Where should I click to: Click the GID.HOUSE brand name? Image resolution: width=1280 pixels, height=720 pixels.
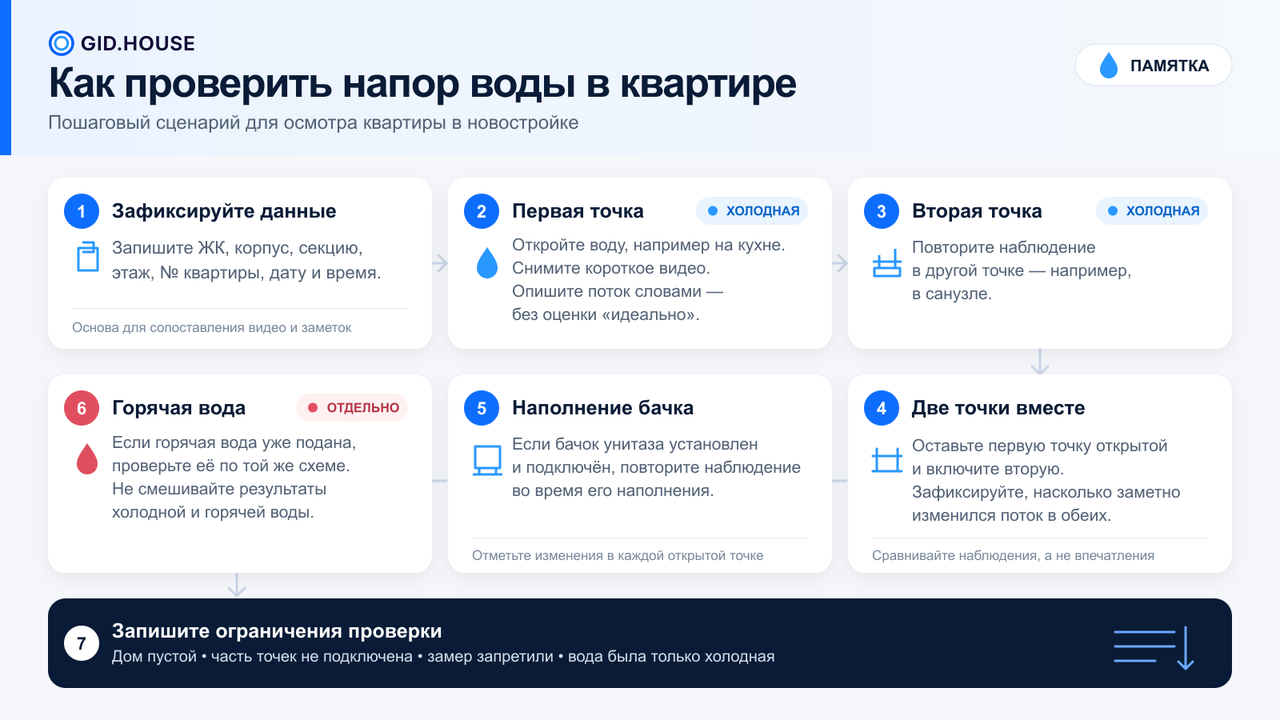tap(138, 43)
